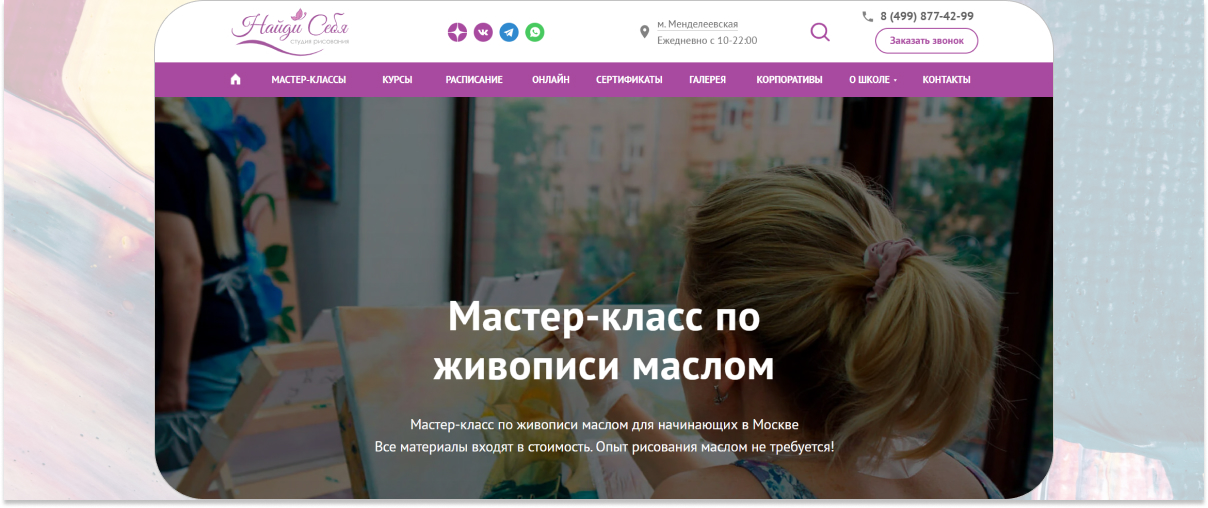
Task: Click the location pin icon near Менделеевская
Action: (x=644, y=32)
